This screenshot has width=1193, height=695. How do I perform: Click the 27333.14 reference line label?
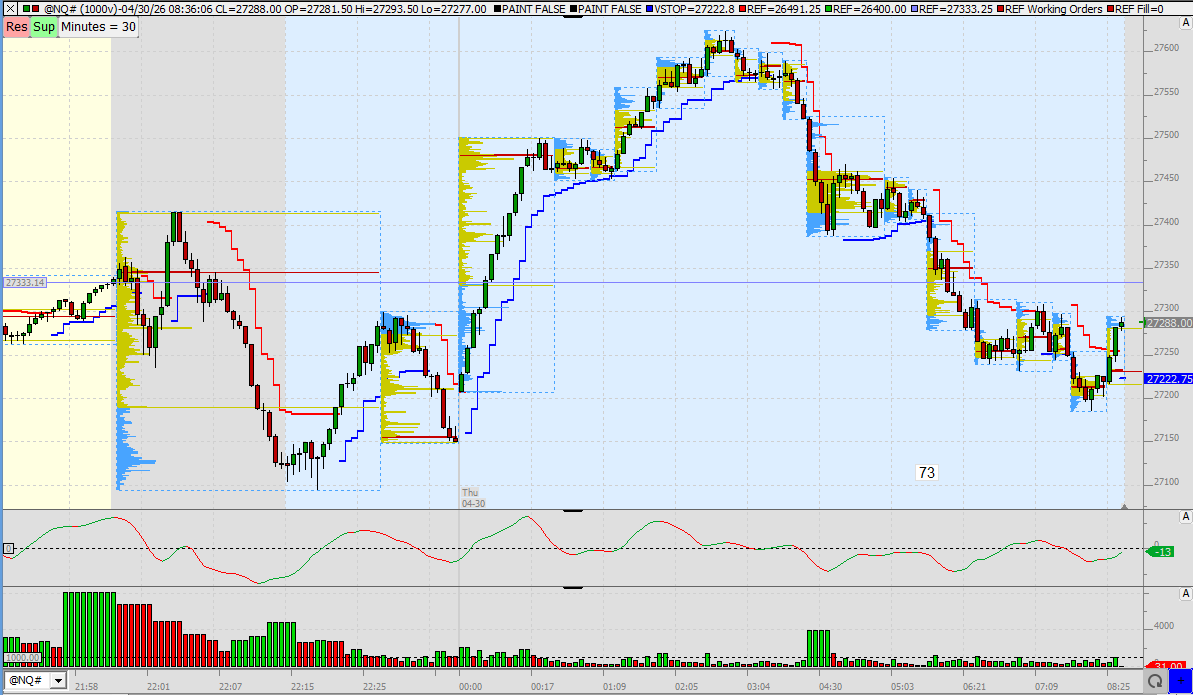tap(25, 282)
